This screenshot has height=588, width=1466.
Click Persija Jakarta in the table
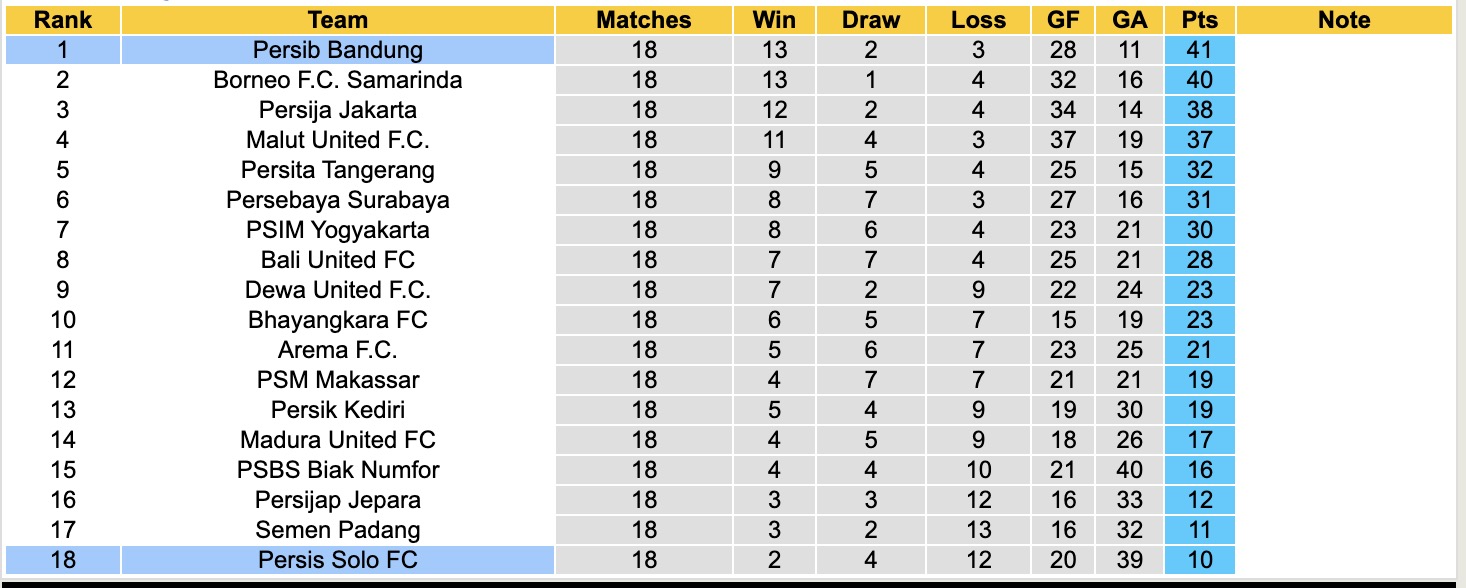pos(338,110)
